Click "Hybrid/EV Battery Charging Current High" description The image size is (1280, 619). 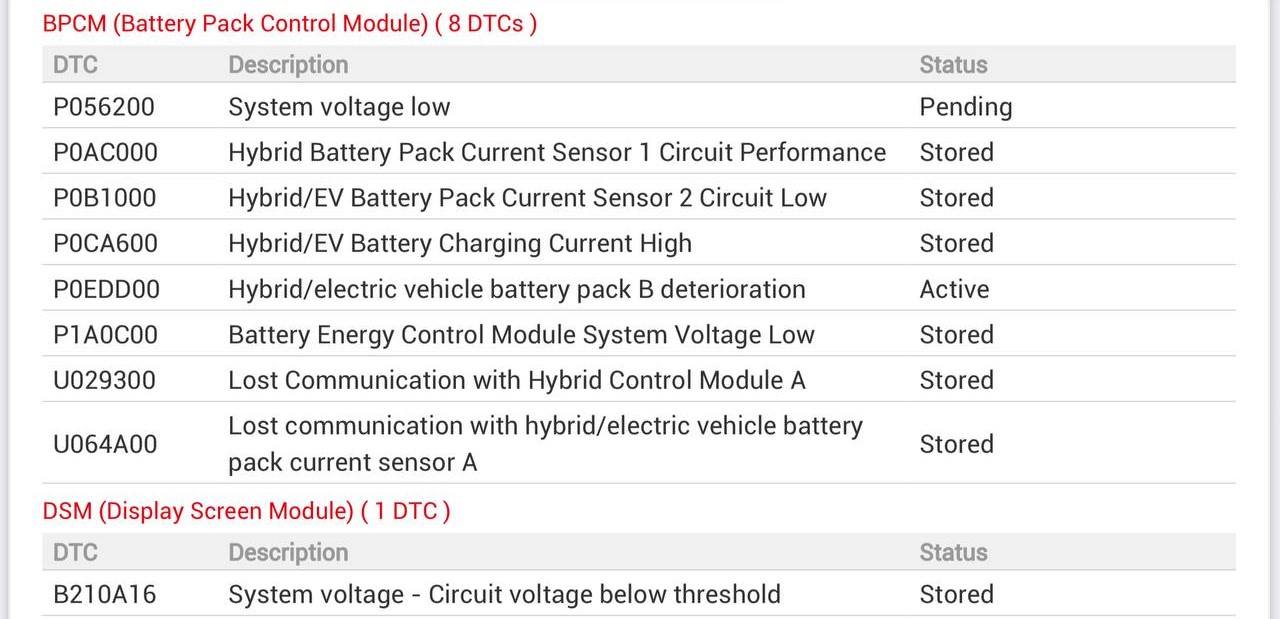tap(460, 243)
